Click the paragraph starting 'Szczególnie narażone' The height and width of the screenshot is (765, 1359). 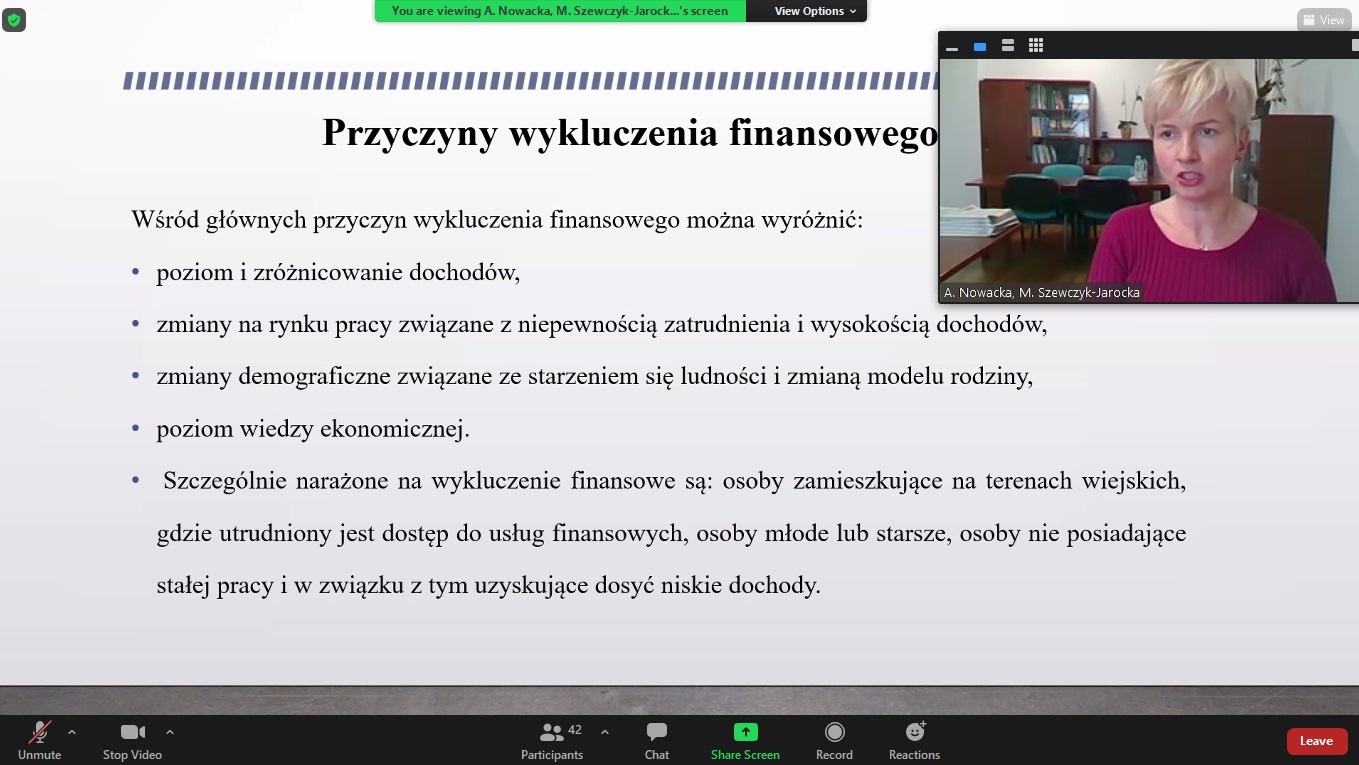pos(671,533)
